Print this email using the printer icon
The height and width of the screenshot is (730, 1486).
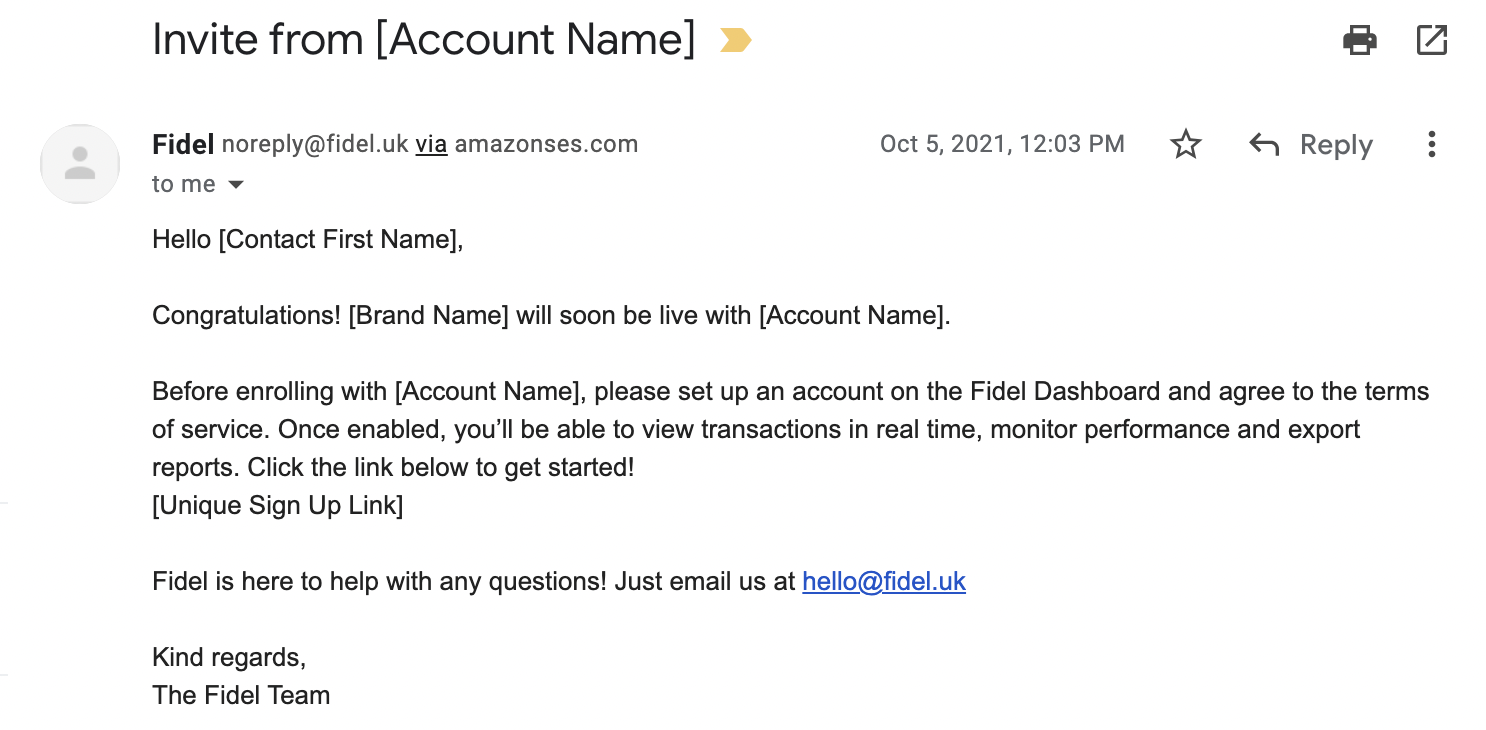pos(1359,41)
